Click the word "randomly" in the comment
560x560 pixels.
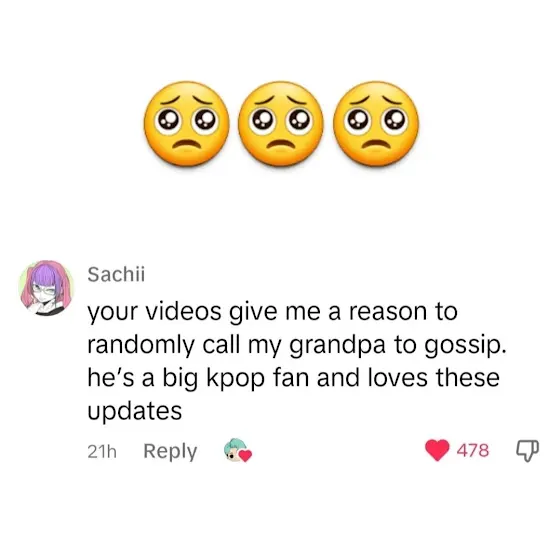click(x=141, y=346)
